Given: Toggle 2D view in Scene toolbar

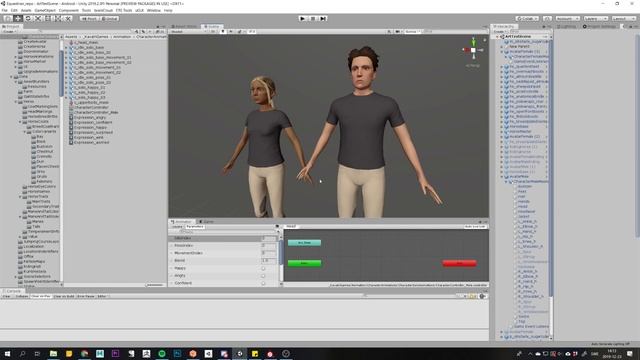Looking at the screenshot, I should point(213,31).
